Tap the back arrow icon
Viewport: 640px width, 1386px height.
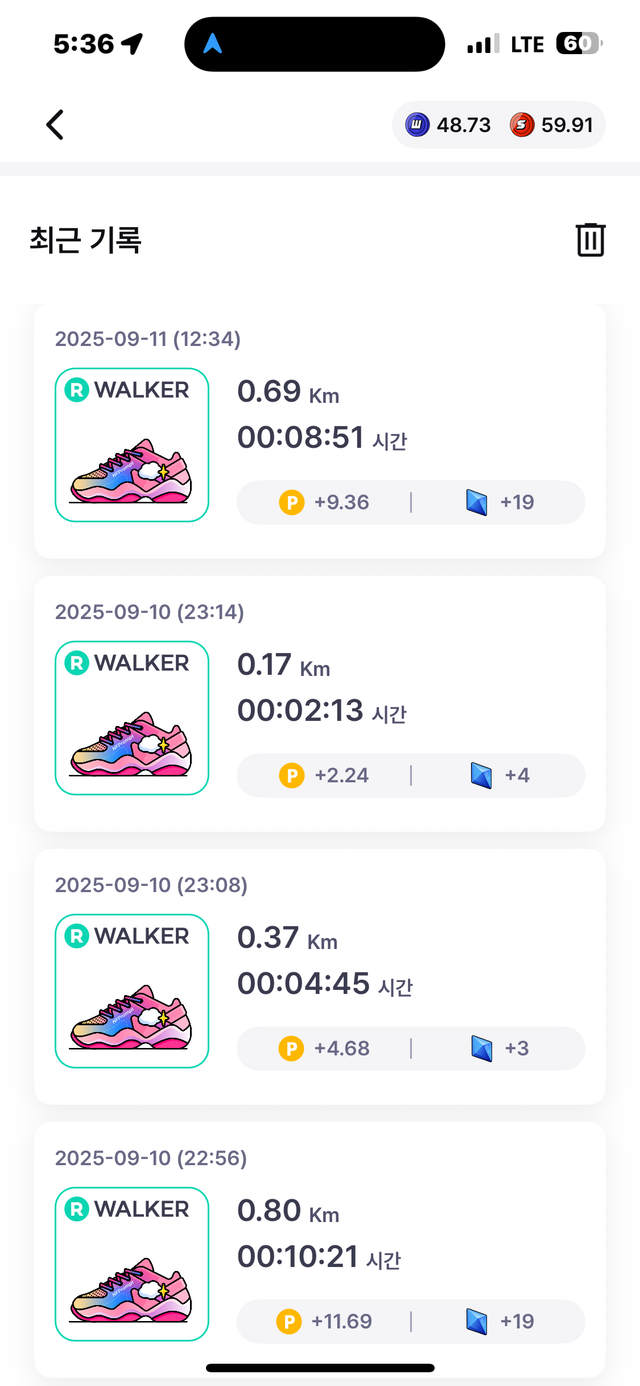[55, 125]
